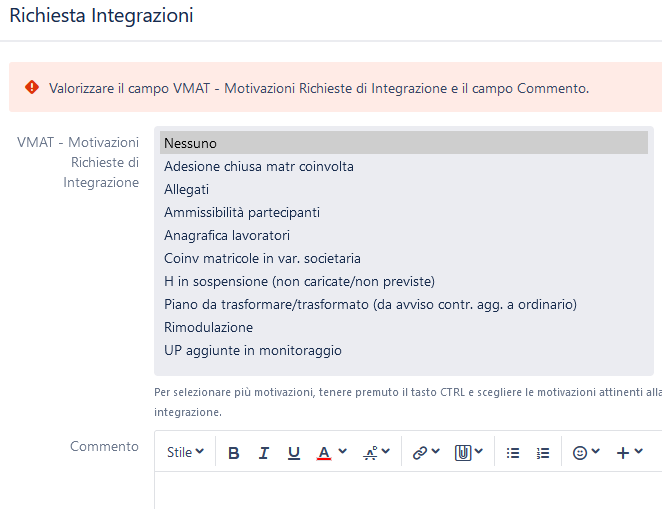662x509 pixels.
Task: Select 'Anagrafica lavoratori' option
Action: [x=404, y=235]
